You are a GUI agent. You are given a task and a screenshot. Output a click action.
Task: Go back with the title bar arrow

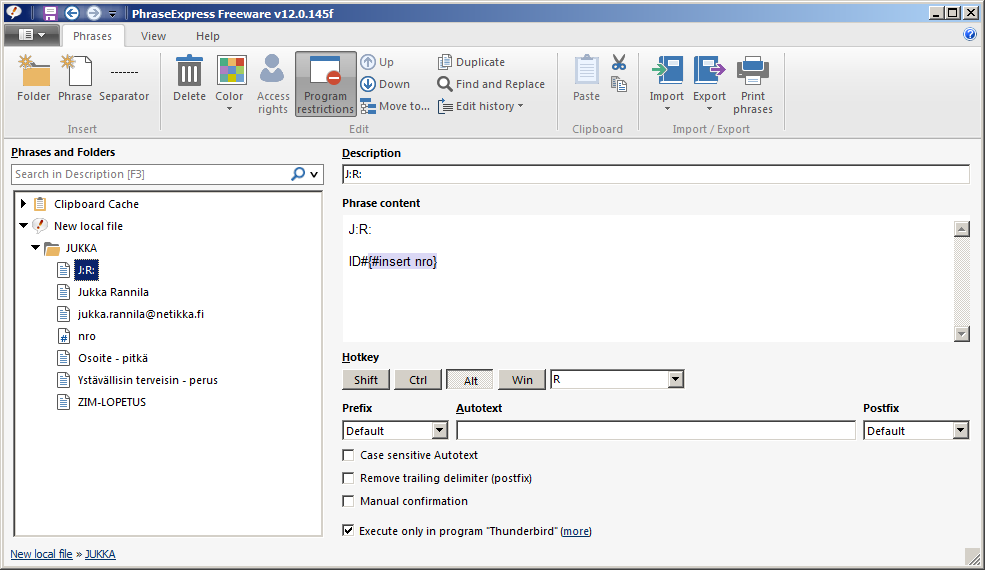tap(72, 13)
